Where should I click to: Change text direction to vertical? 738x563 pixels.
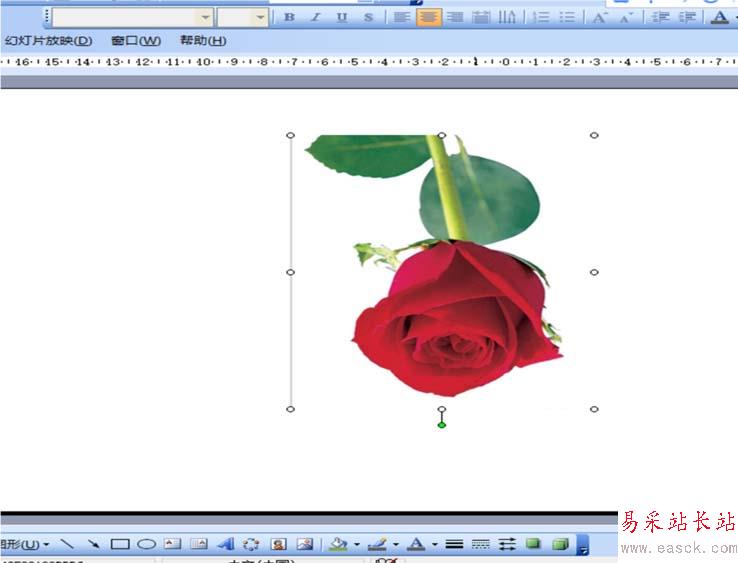[507, 17]
